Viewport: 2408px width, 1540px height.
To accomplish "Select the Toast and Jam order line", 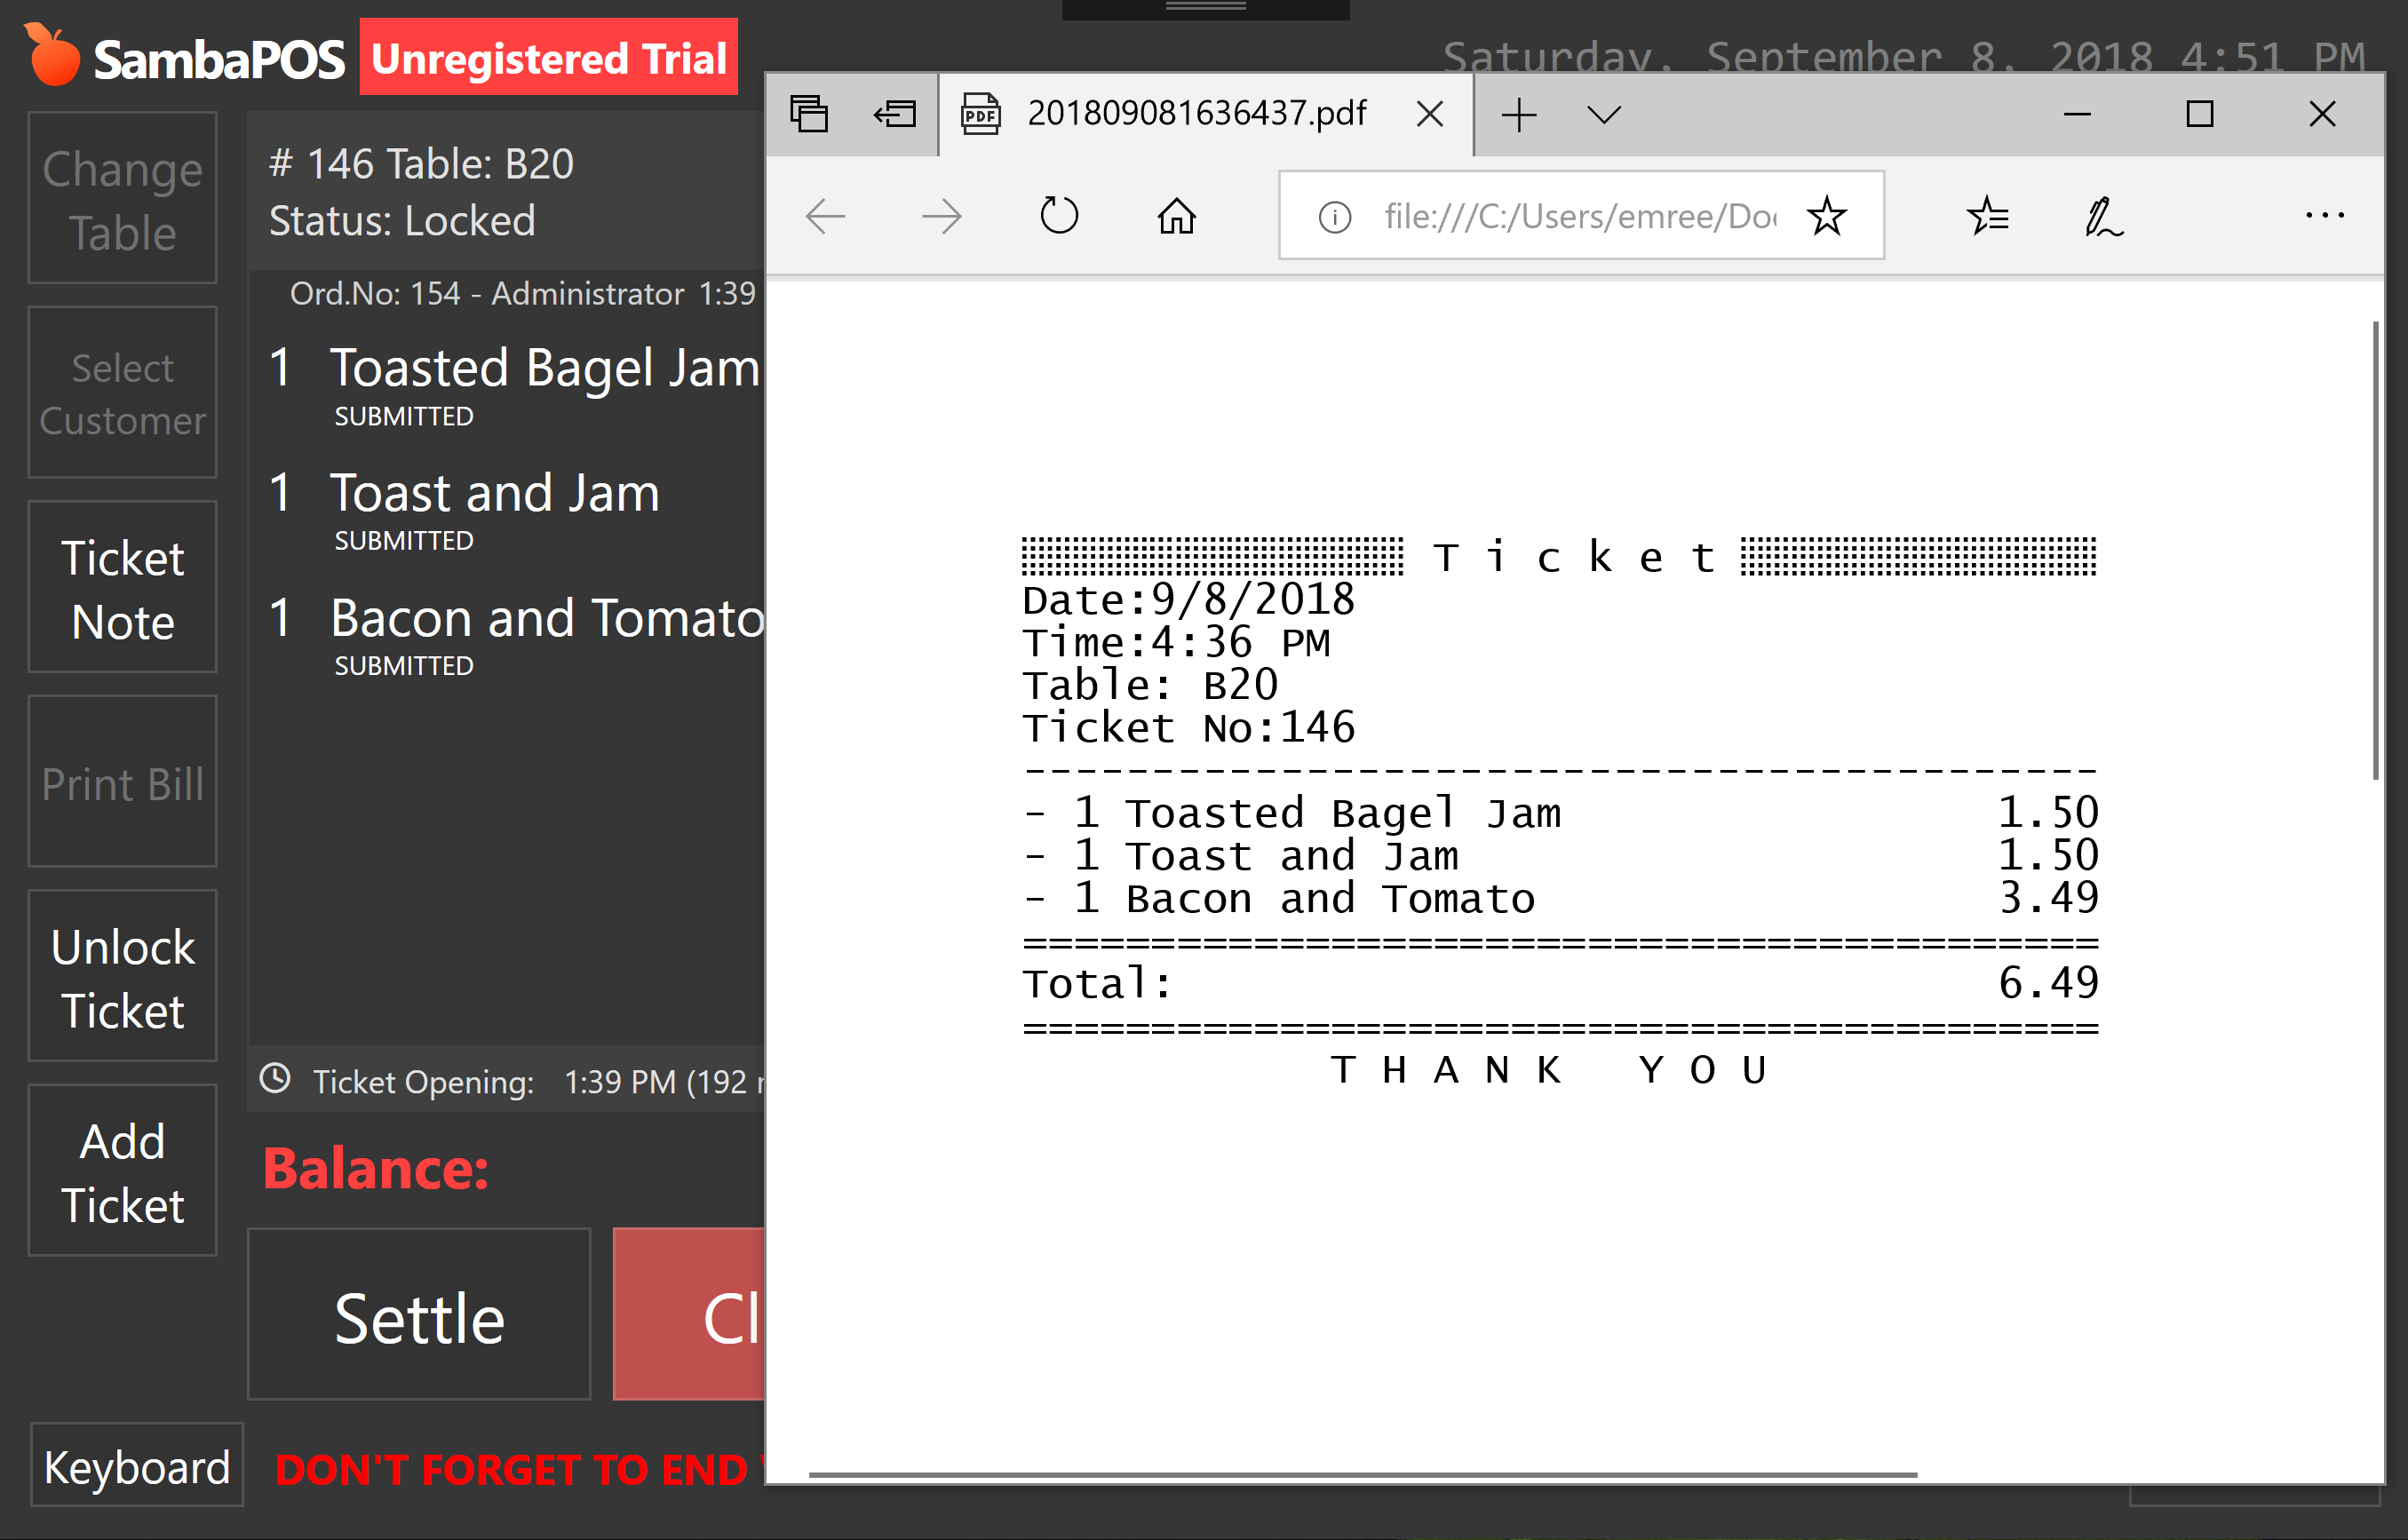I will tap(507, 510).
